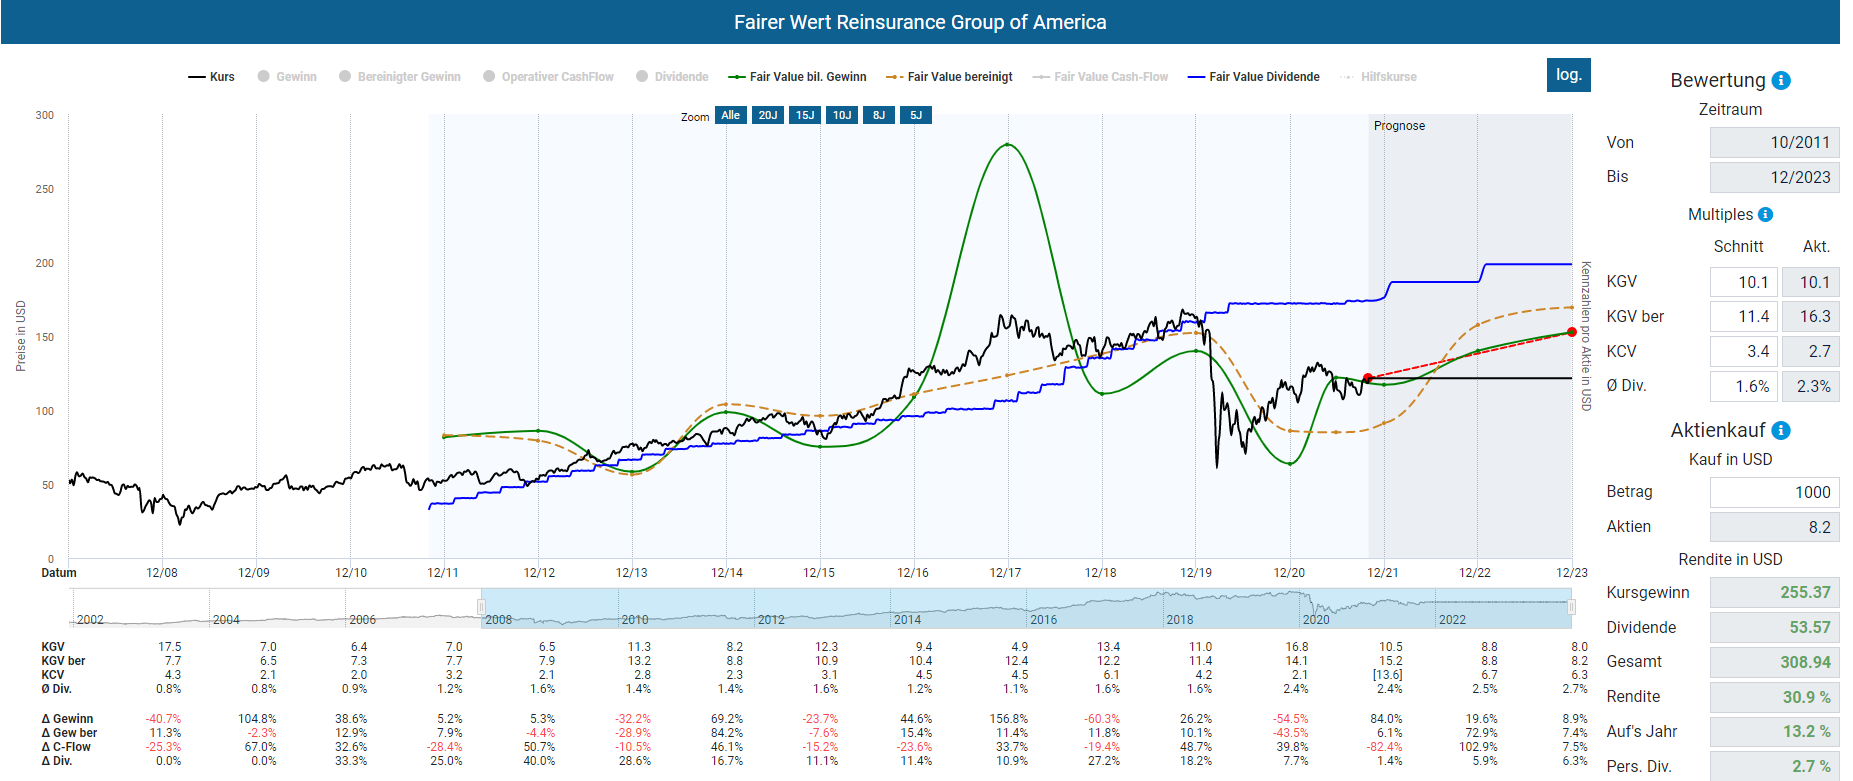
Task: Click left handle of range navigator
Action: (x=481, y=607)
